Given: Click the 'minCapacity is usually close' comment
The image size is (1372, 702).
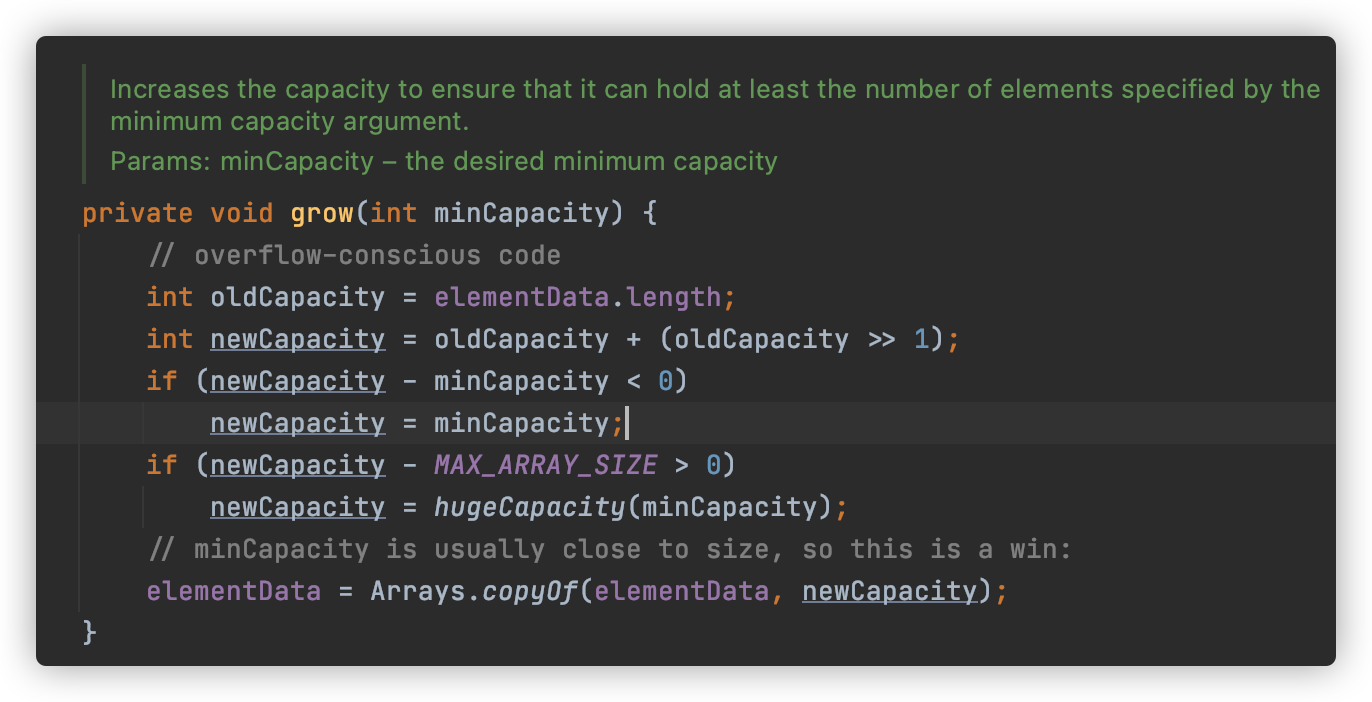Looking at the screenshot, I should 609,549.
